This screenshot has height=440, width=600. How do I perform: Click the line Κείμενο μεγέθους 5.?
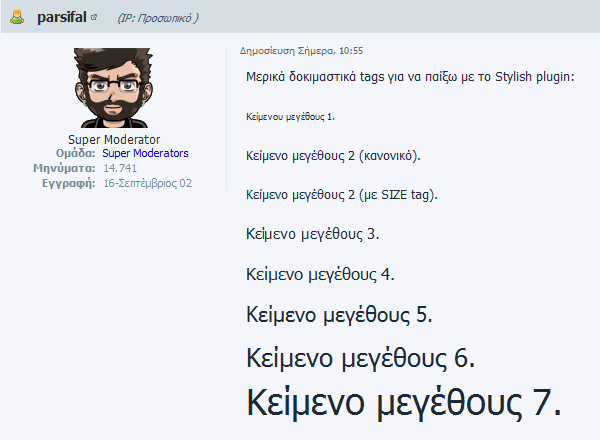point(339,315)
